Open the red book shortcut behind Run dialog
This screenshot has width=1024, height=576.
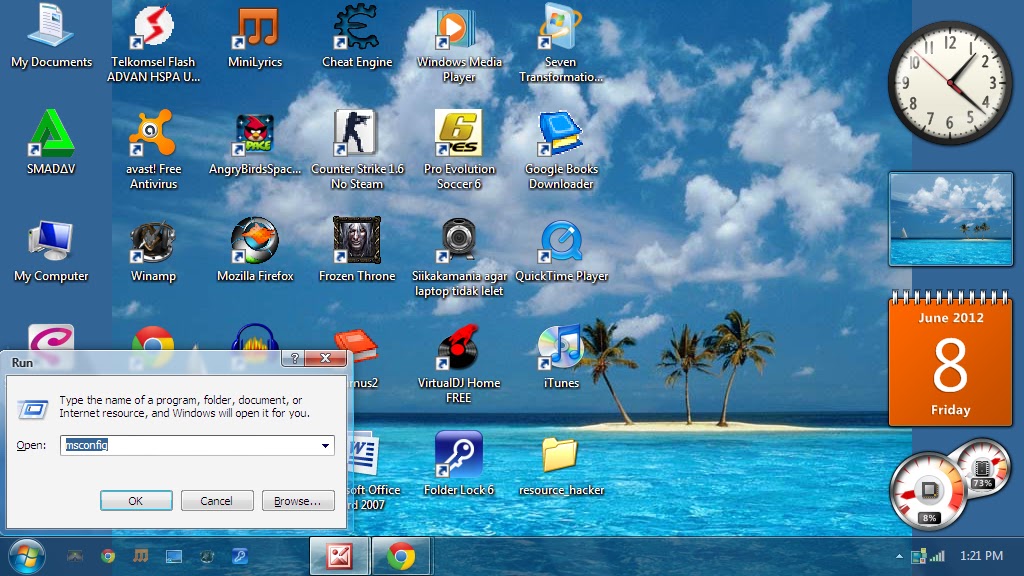(356, 345)
